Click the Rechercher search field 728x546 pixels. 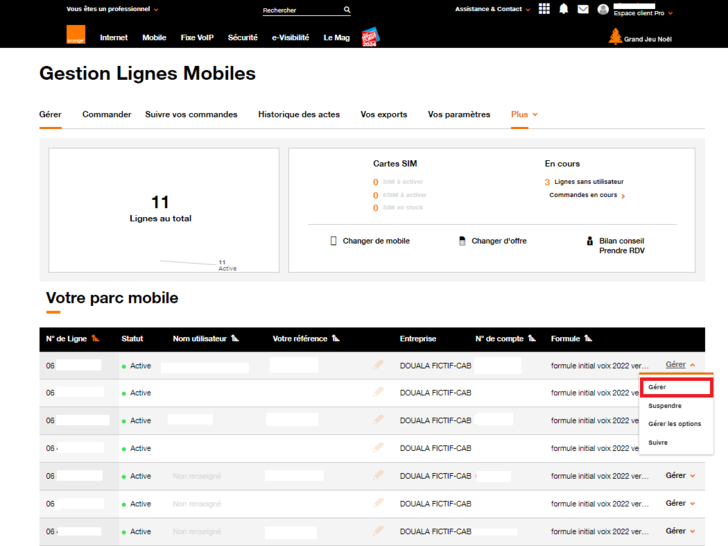[x=300, y=10]
